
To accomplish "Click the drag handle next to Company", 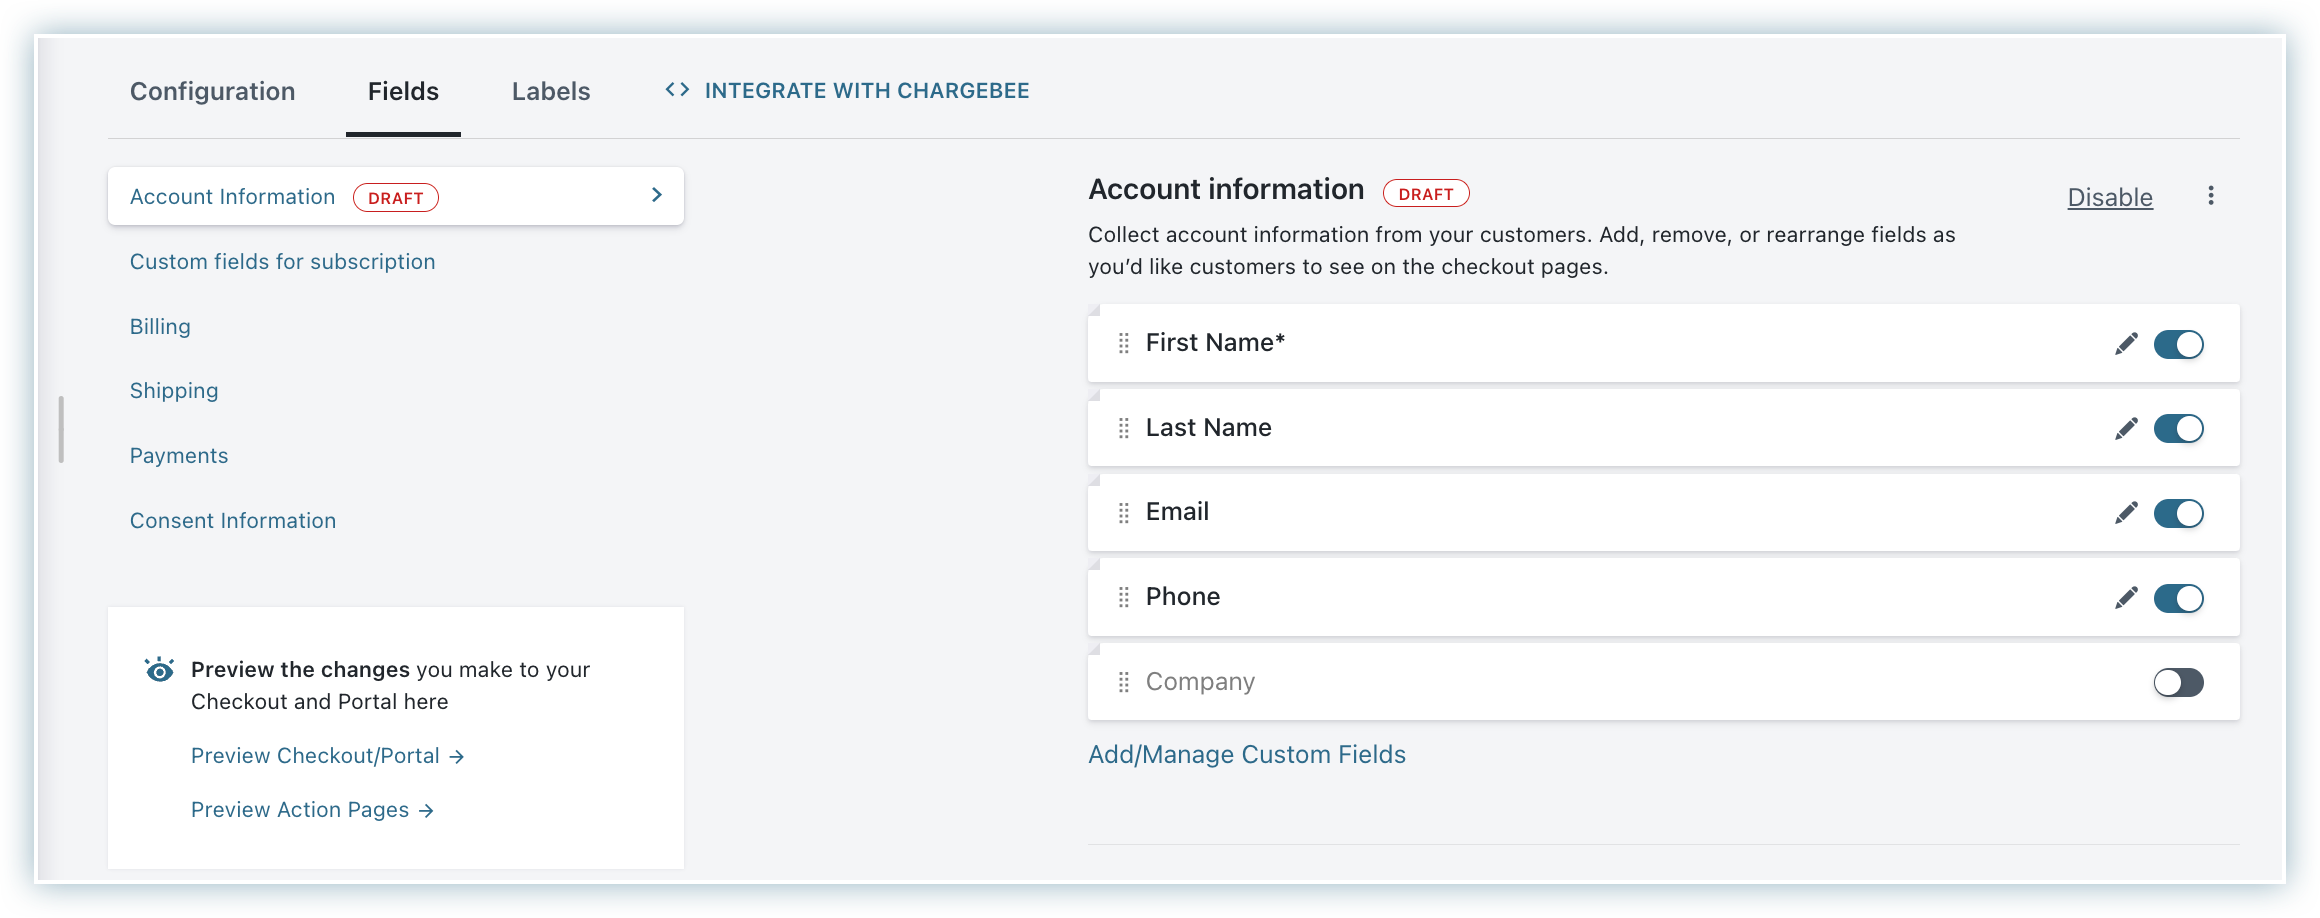I will [1123, 682].
